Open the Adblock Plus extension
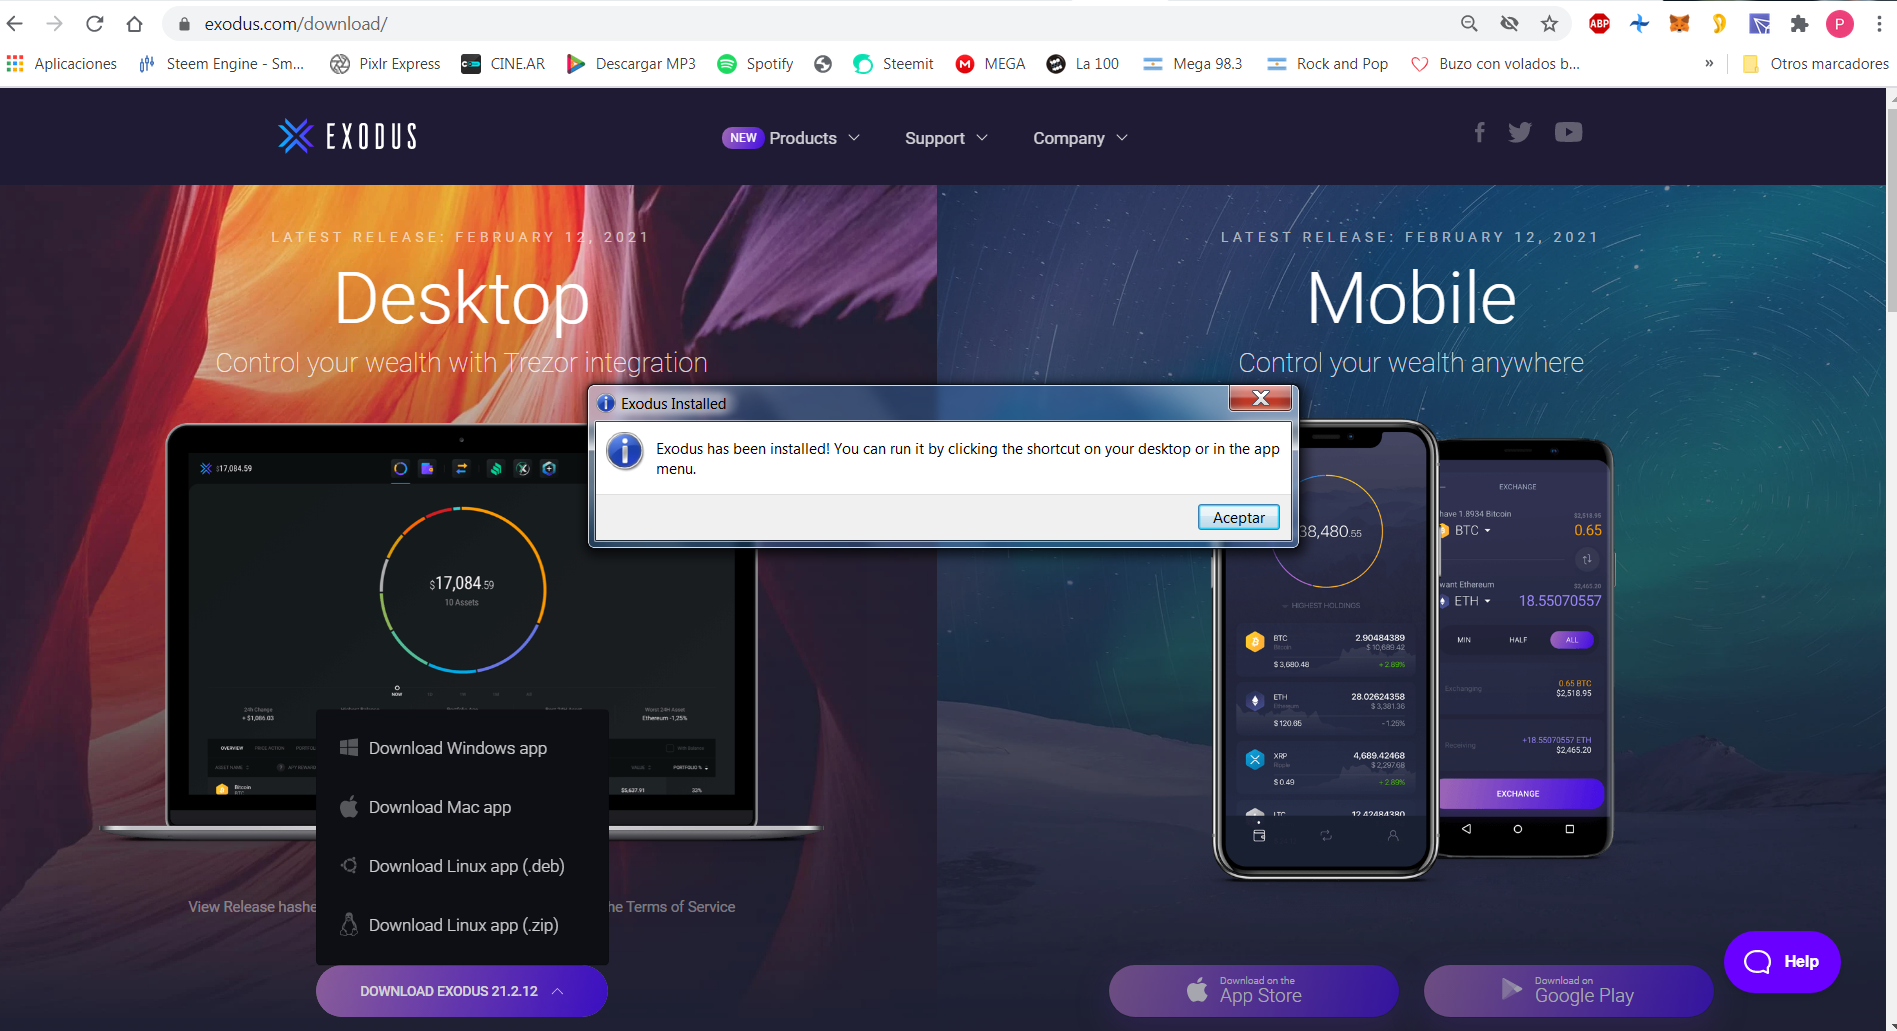This screenshot has width=1897, height=1031. (x=1599, y=24)
